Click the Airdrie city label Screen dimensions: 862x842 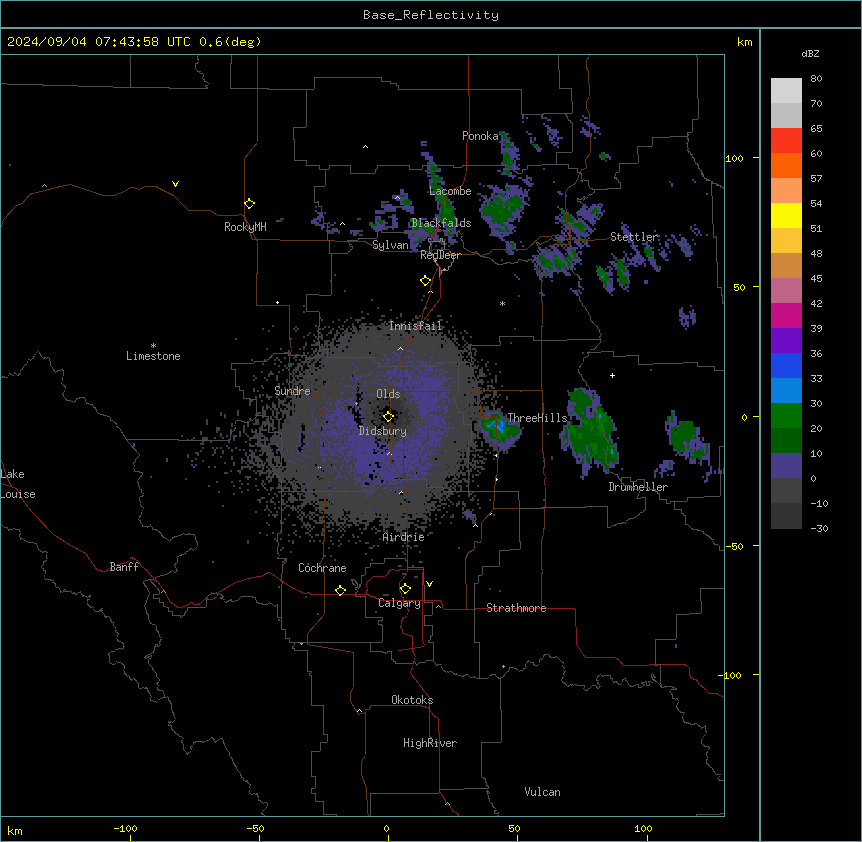404,537
